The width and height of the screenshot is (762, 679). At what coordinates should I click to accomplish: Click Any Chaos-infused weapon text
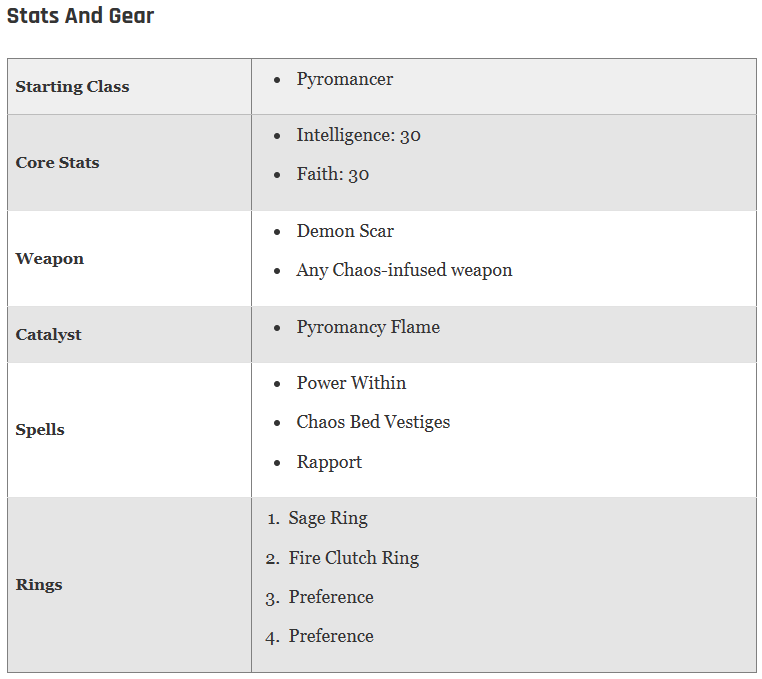point(404,270)
